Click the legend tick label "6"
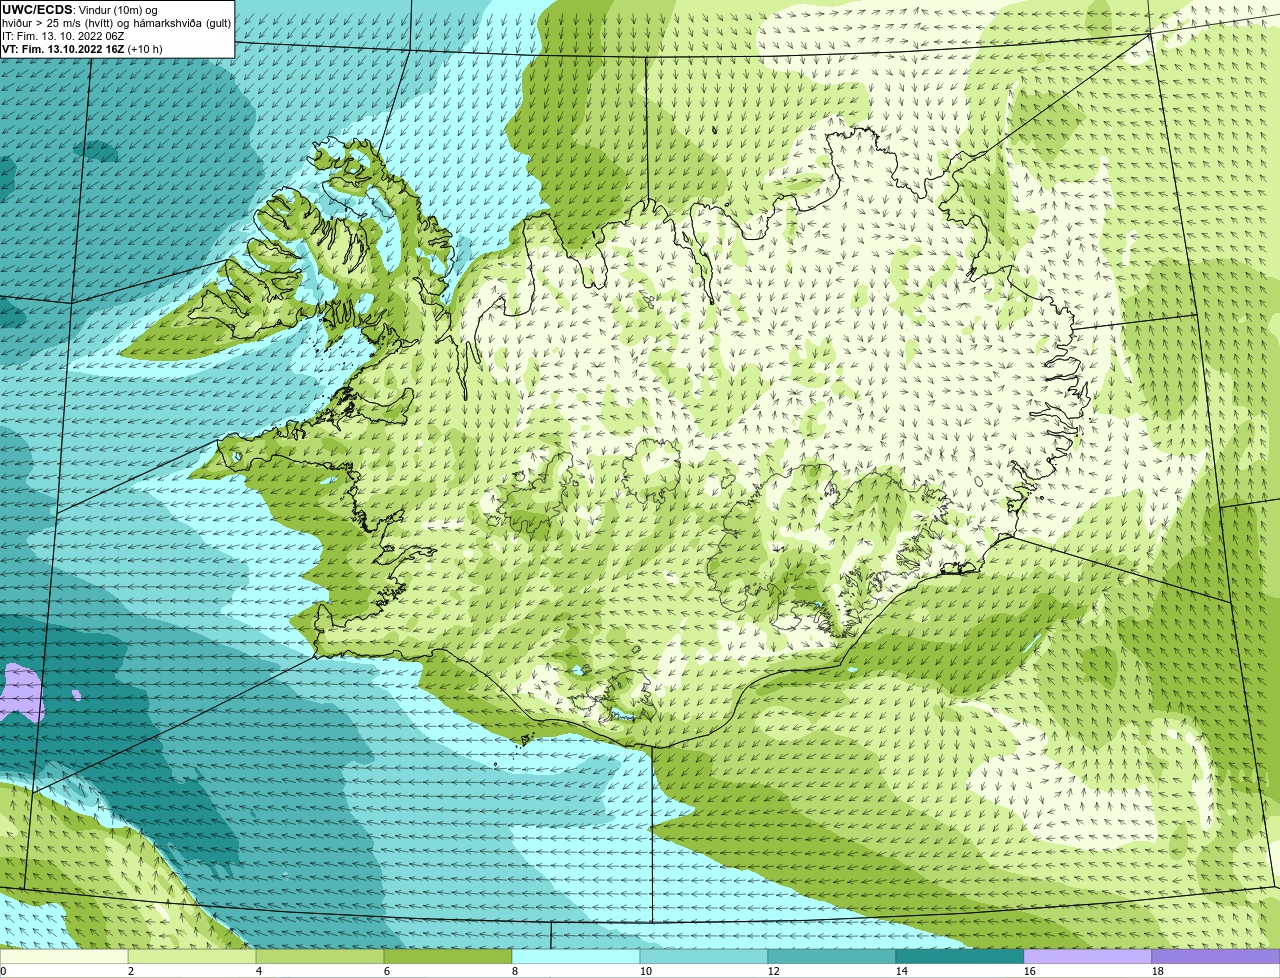 (387, 971)
